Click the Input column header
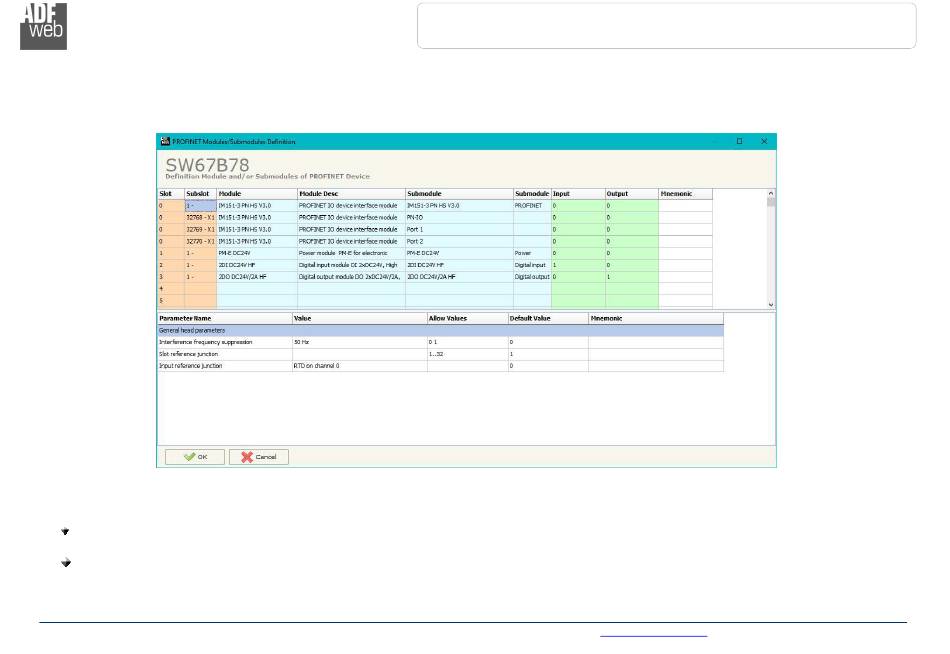The image size is (950, 654). coord(578,194)
